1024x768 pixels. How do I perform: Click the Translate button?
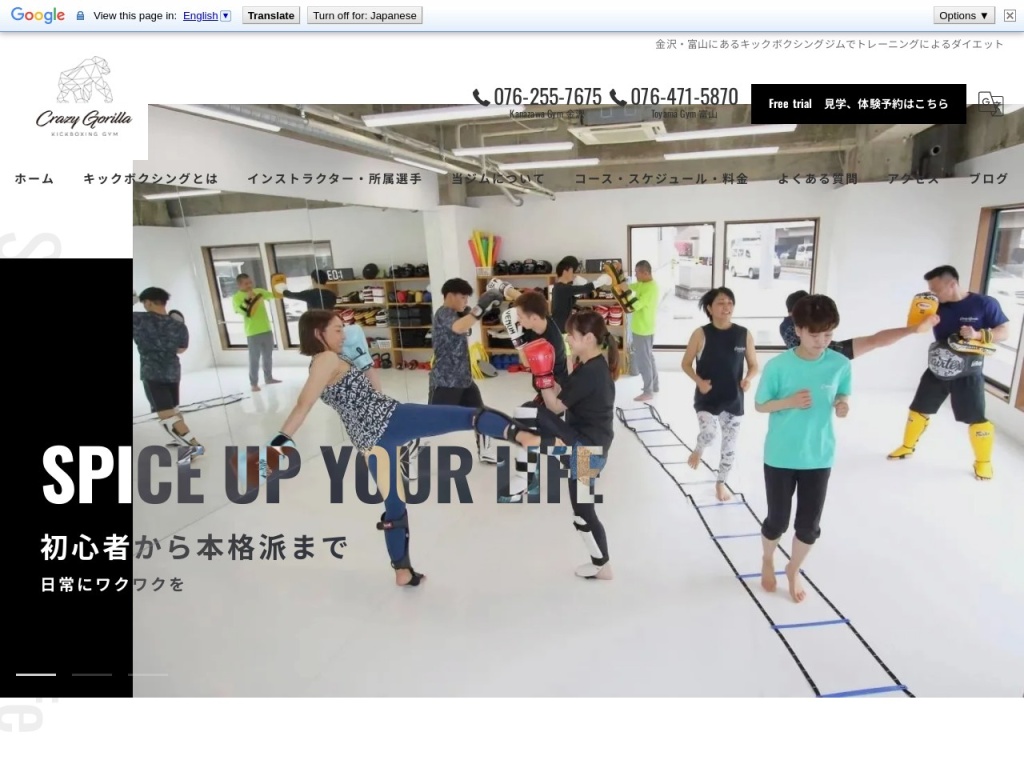click(271, 16)
